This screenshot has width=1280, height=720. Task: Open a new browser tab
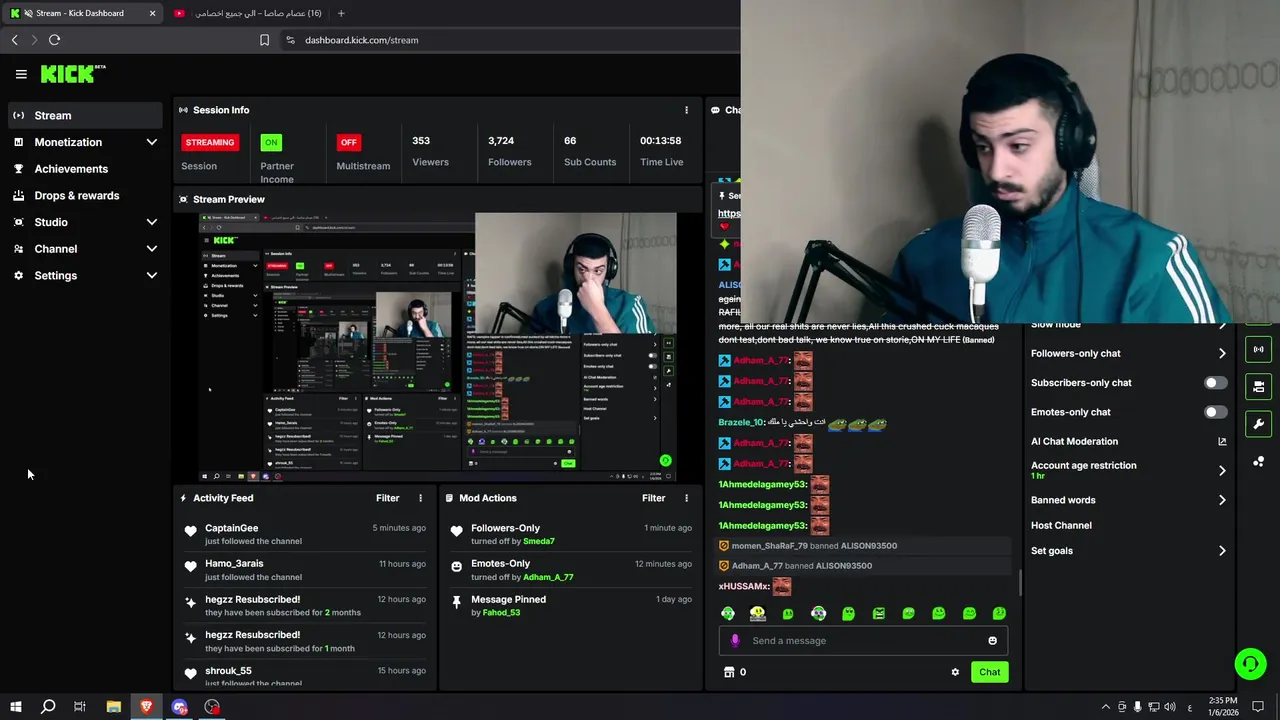[x=341, y=13]
